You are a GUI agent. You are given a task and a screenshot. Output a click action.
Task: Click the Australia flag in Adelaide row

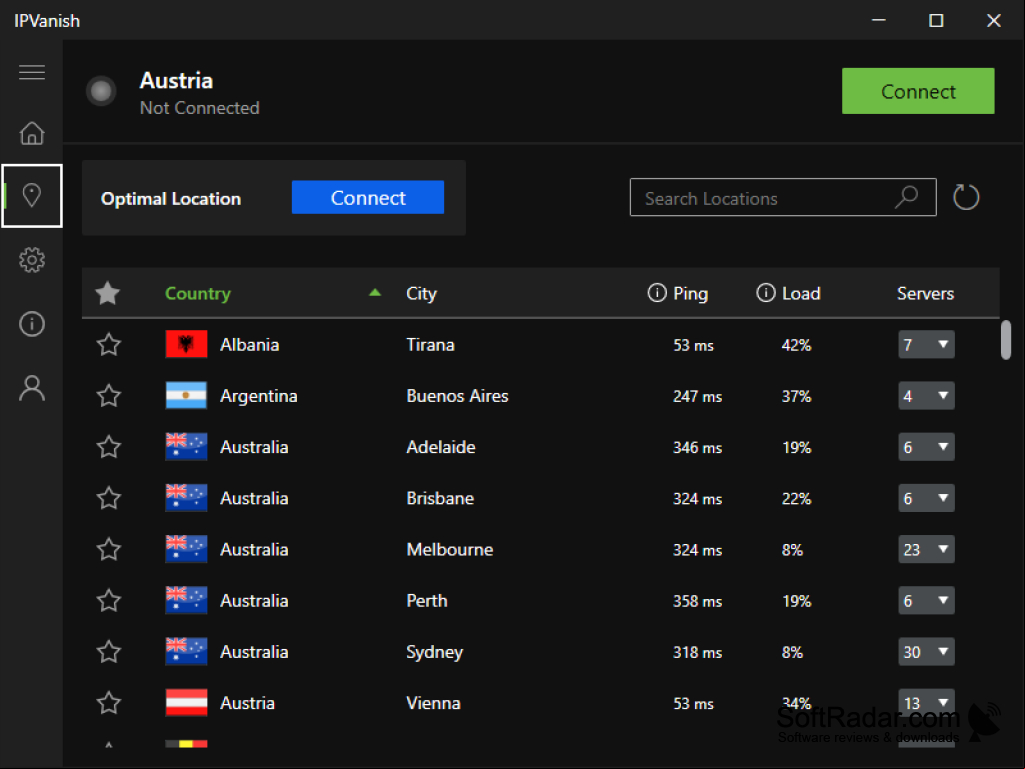[186, 447]
